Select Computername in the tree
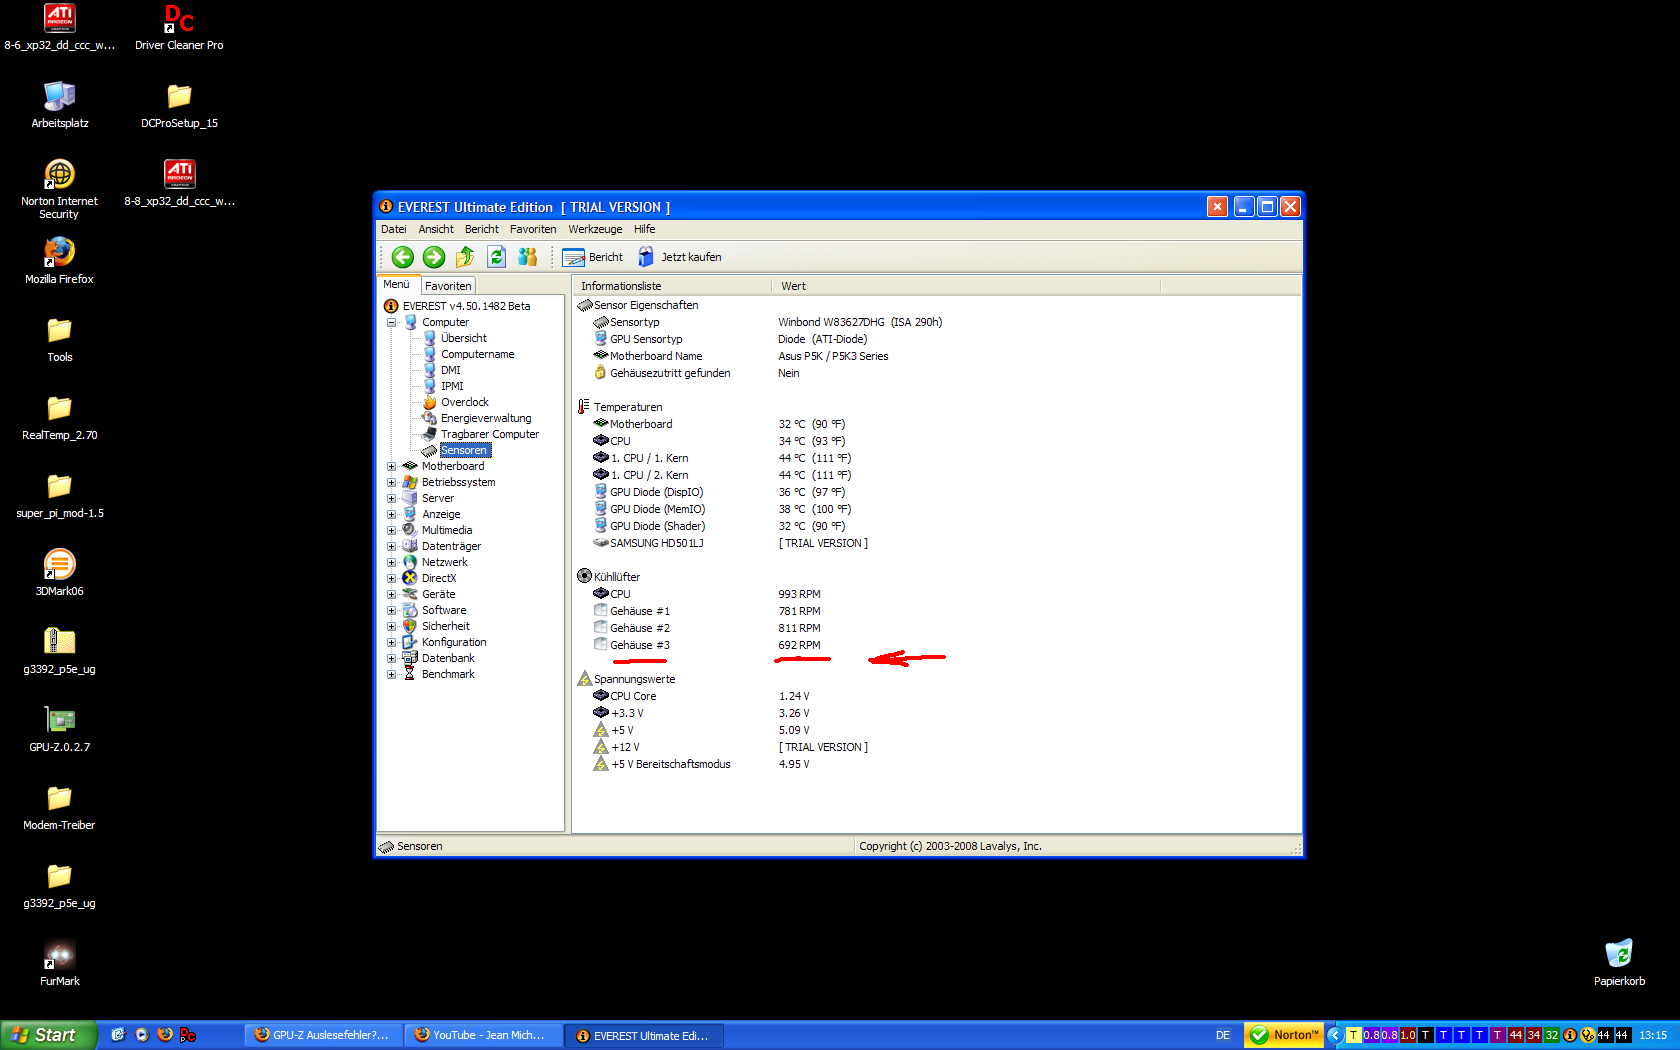The width and height of the screenshot is (1680, 1050). [x=477, y=354]
